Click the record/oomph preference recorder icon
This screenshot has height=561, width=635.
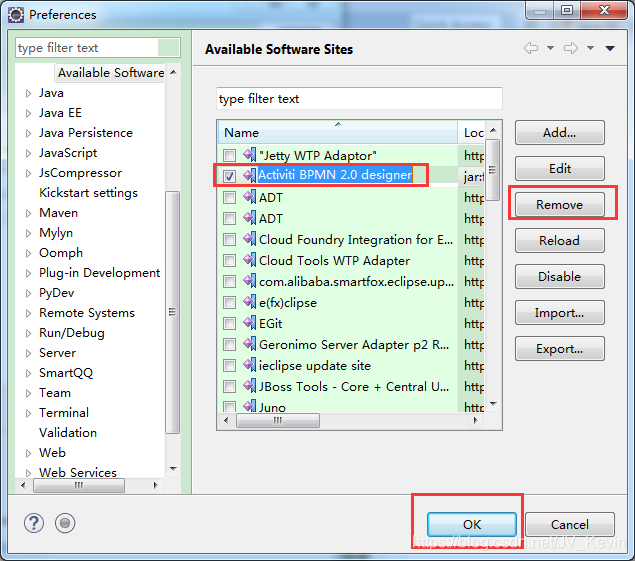[x=65, y=523]
